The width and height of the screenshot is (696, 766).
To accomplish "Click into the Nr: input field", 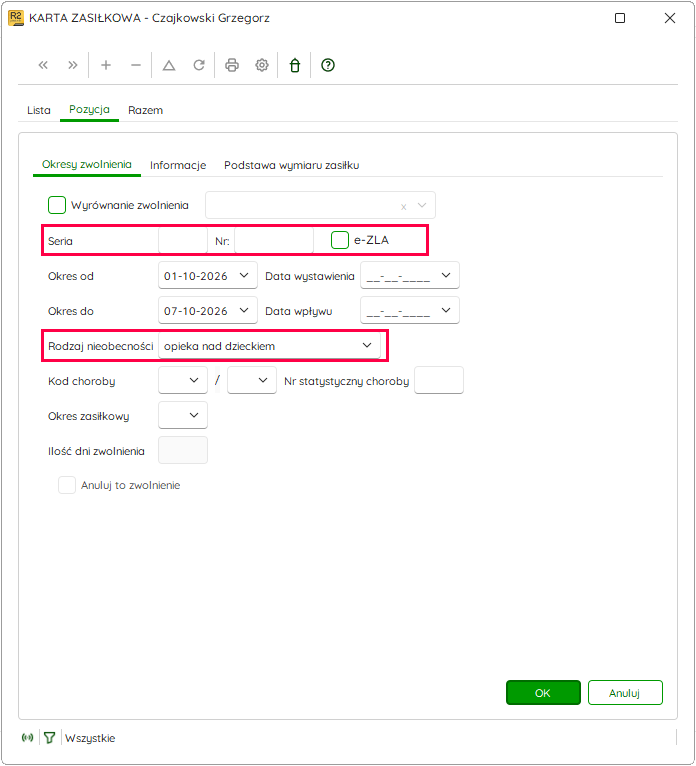I will [x=274, y=240].
